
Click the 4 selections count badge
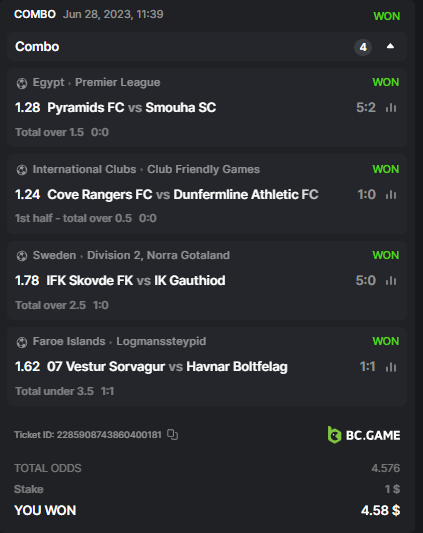pos(363,47)
